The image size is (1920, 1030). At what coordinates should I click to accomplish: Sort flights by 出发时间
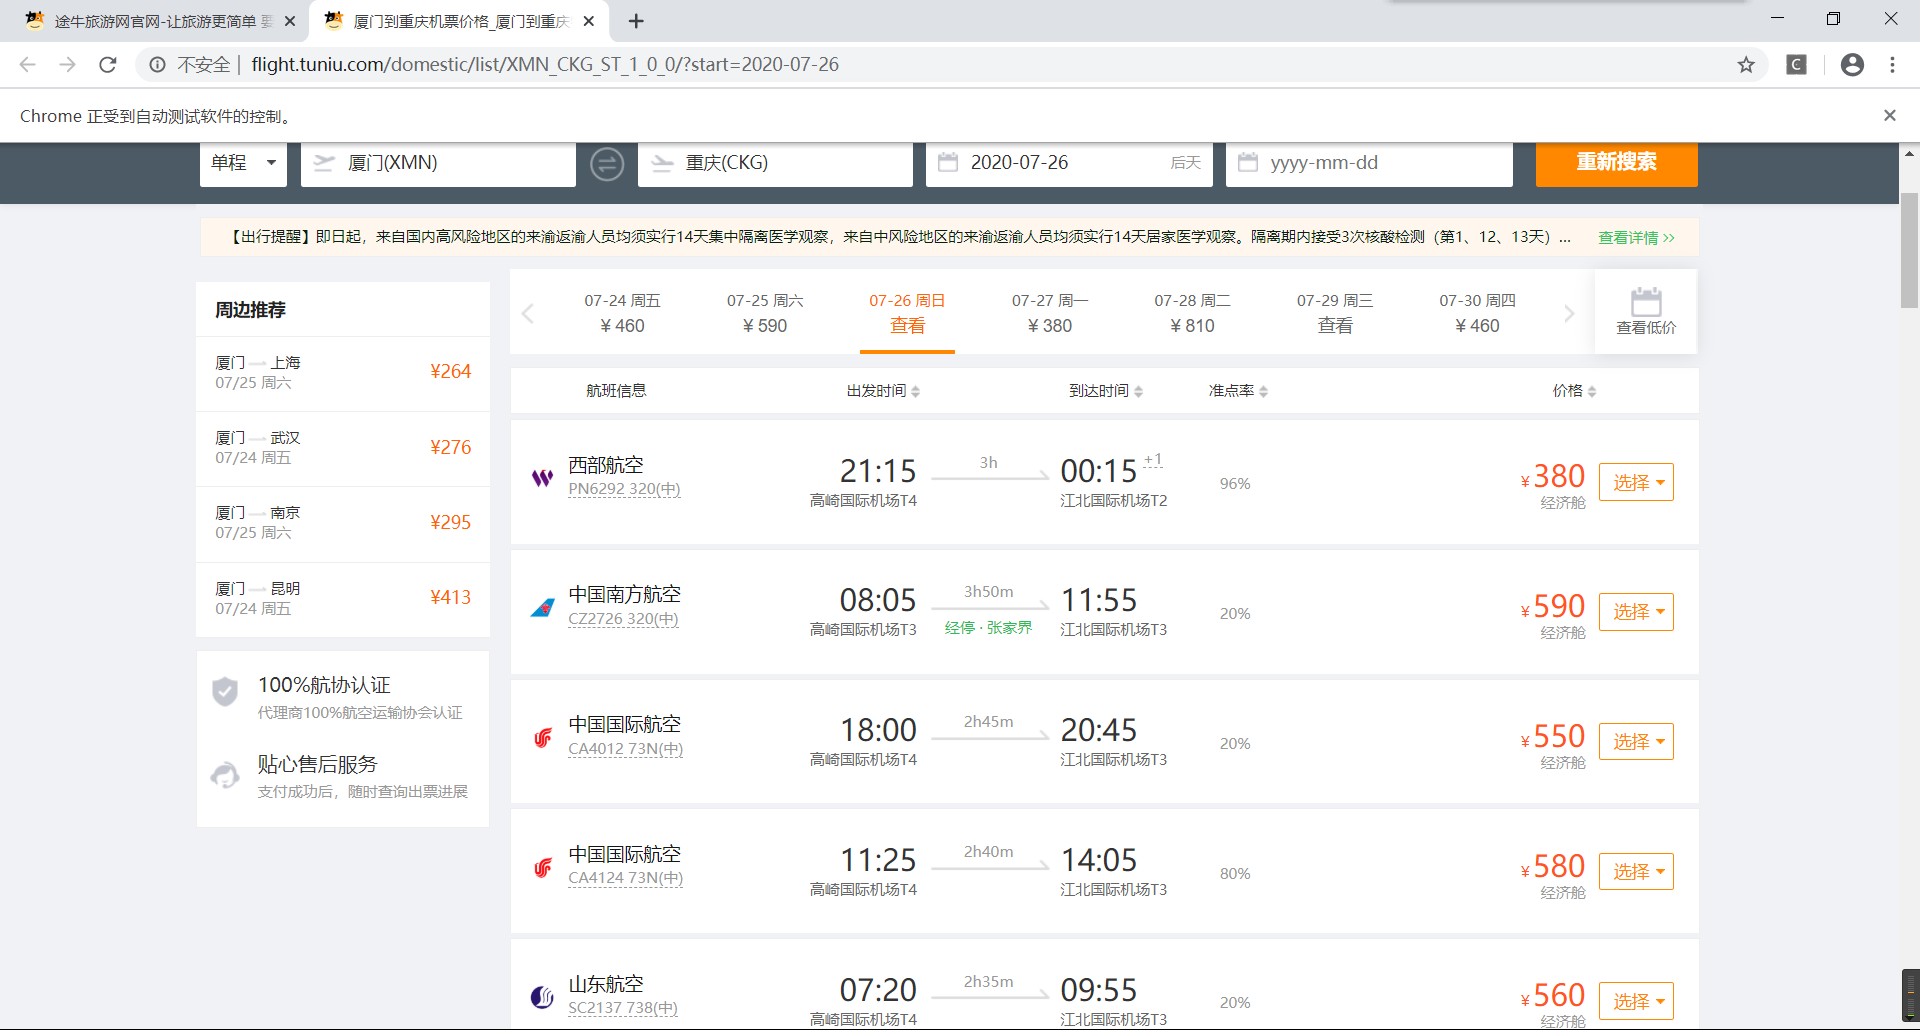[x=883, y=391]
